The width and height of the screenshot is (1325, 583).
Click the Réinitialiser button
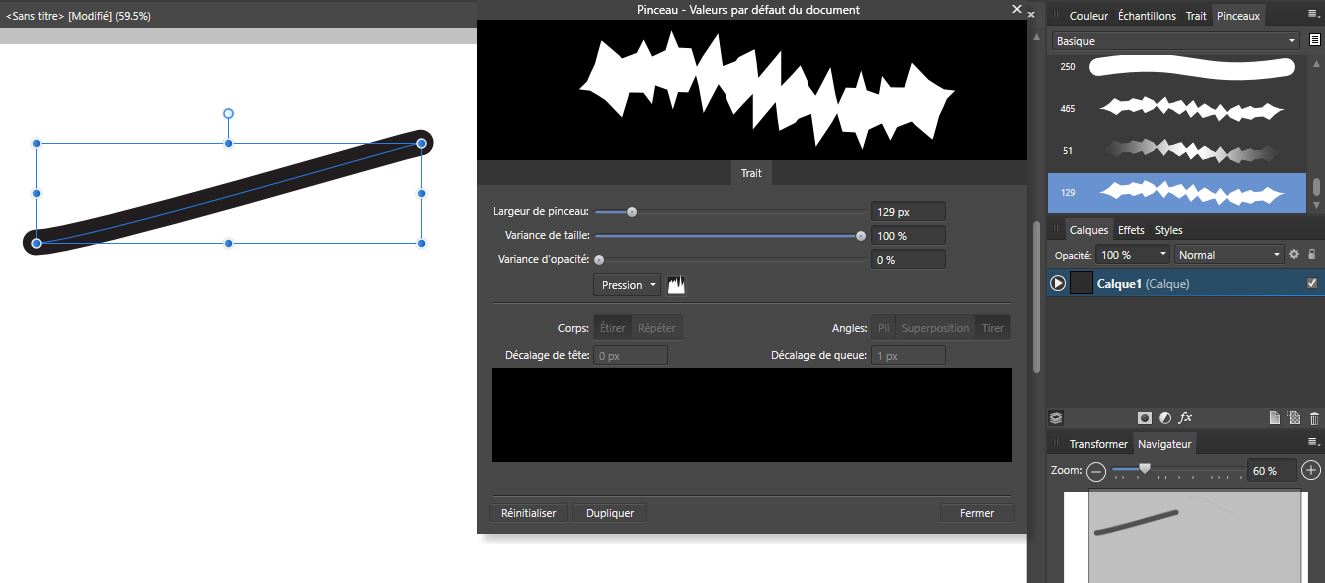529,513
